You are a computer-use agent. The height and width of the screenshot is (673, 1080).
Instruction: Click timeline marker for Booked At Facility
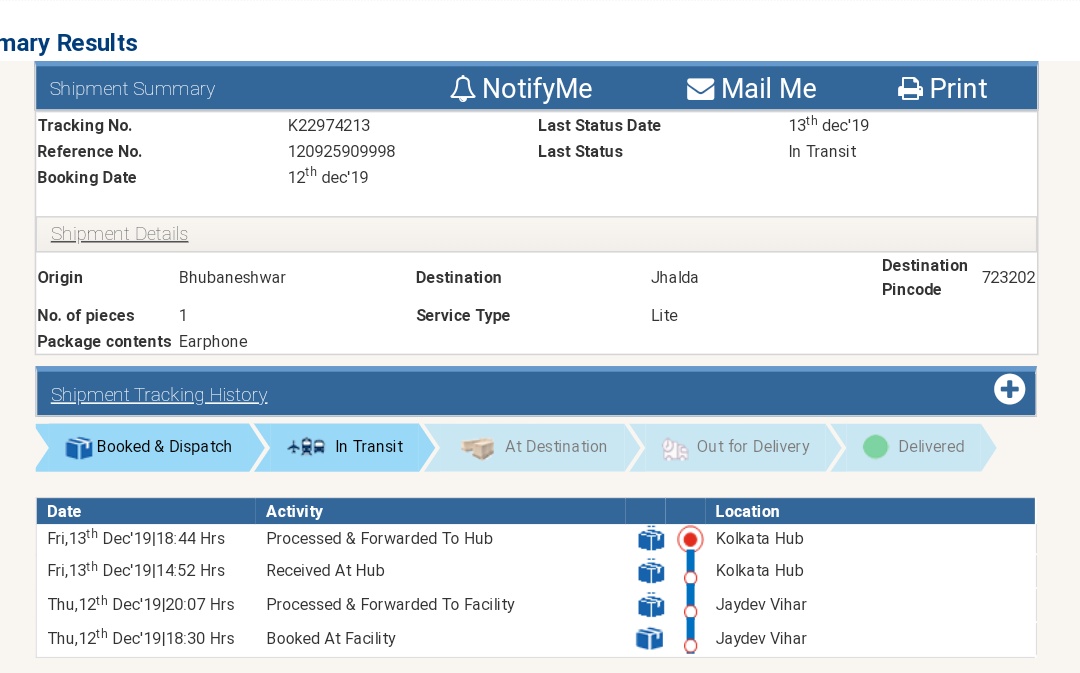click(690, 645)
